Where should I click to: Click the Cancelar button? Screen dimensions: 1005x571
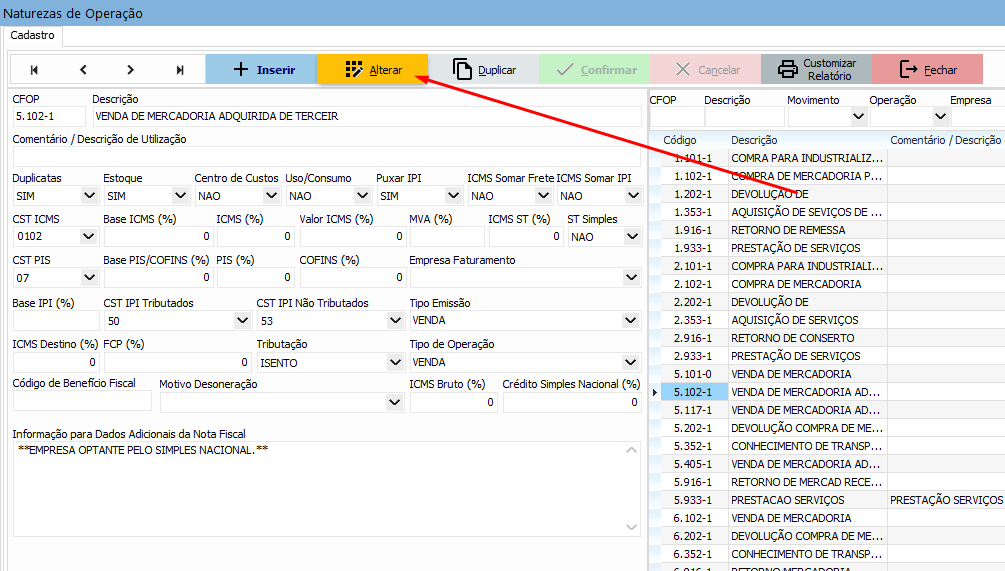(705, 69)
